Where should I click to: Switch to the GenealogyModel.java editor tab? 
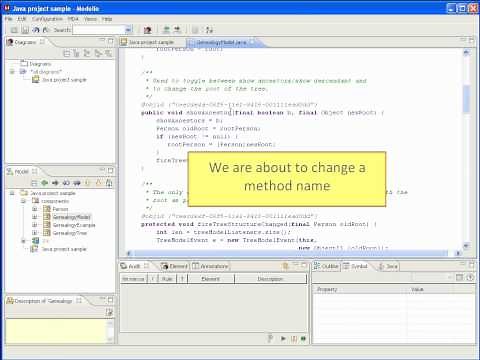221,42
